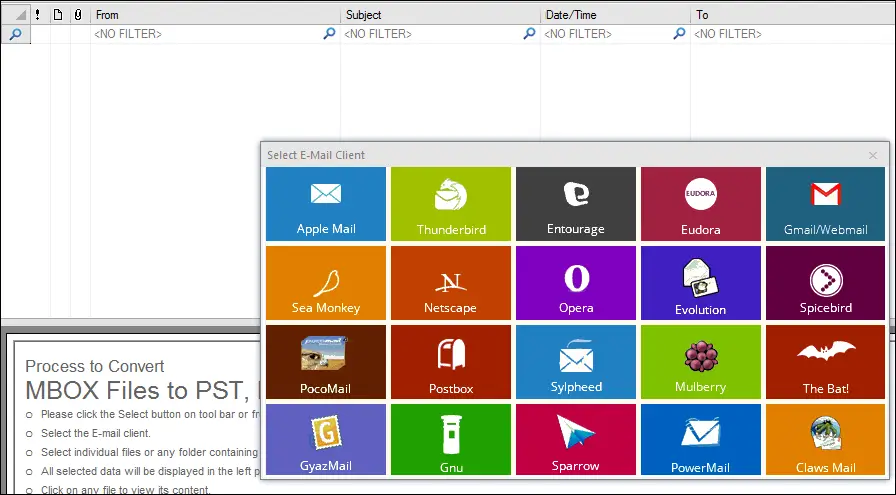
Task: Click the 'MBOX Files to PST' title text
Action: pyautogui.click(x=137, y=390)
